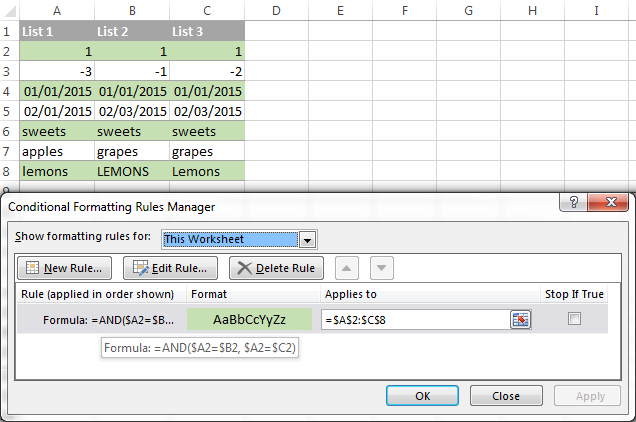Select column G header

[x=468, y=11]
